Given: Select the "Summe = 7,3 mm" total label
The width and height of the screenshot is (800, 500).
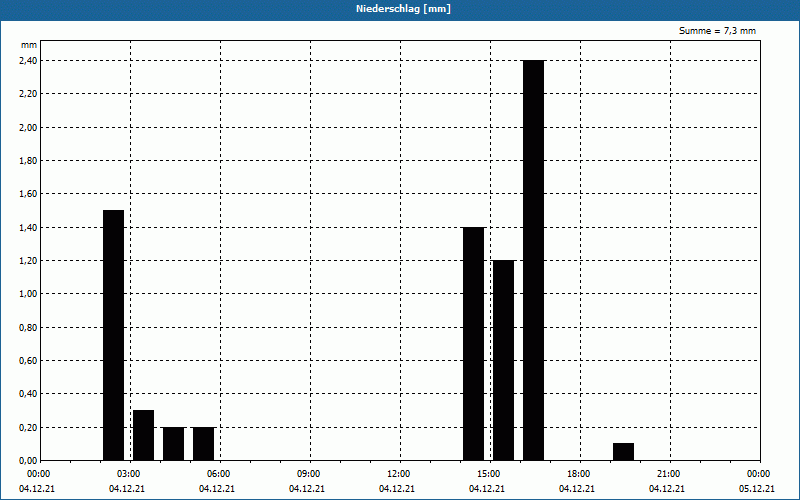Looking at the screenshot, I should coord(717,31).
